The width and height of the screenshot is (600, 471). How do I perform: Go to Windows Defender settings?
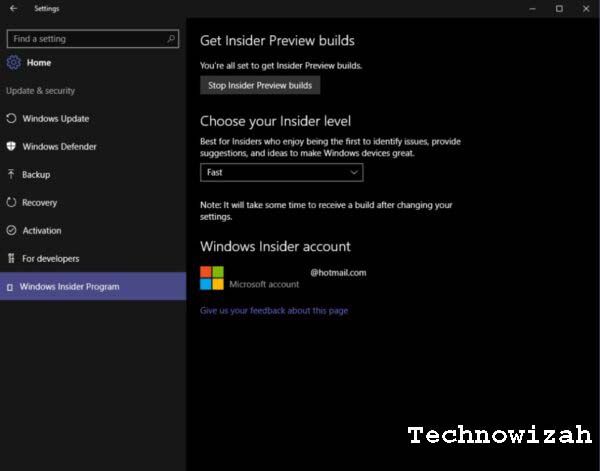pos(93,146)
